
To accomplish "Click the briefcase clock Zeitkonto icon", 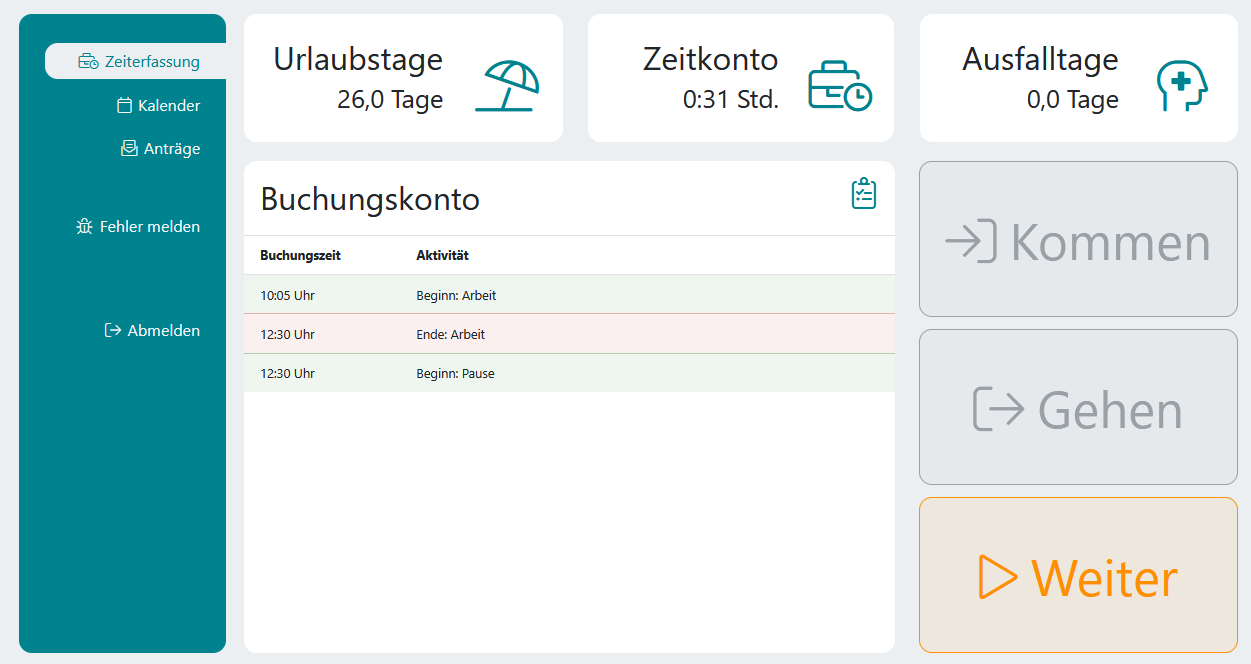I will click(839, 85).
